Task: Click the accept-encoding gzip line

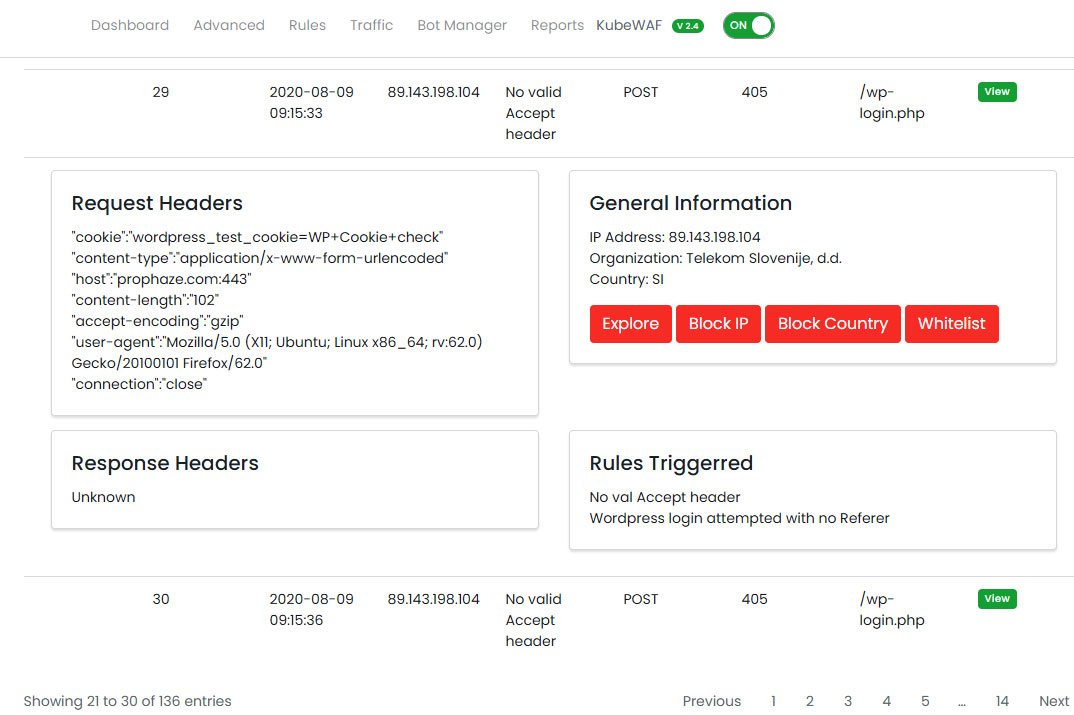Action: [158, 321]
